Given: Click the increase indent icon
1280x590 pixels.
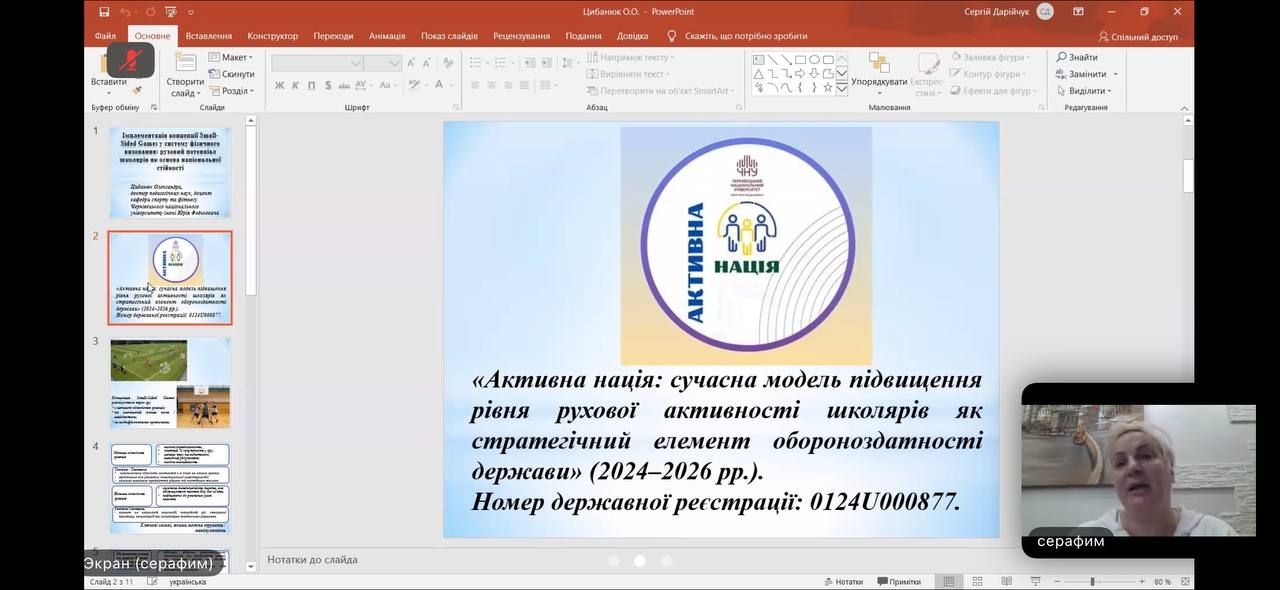Looking at the screenshot, I should pyautogui.click(x=547, y=62).
